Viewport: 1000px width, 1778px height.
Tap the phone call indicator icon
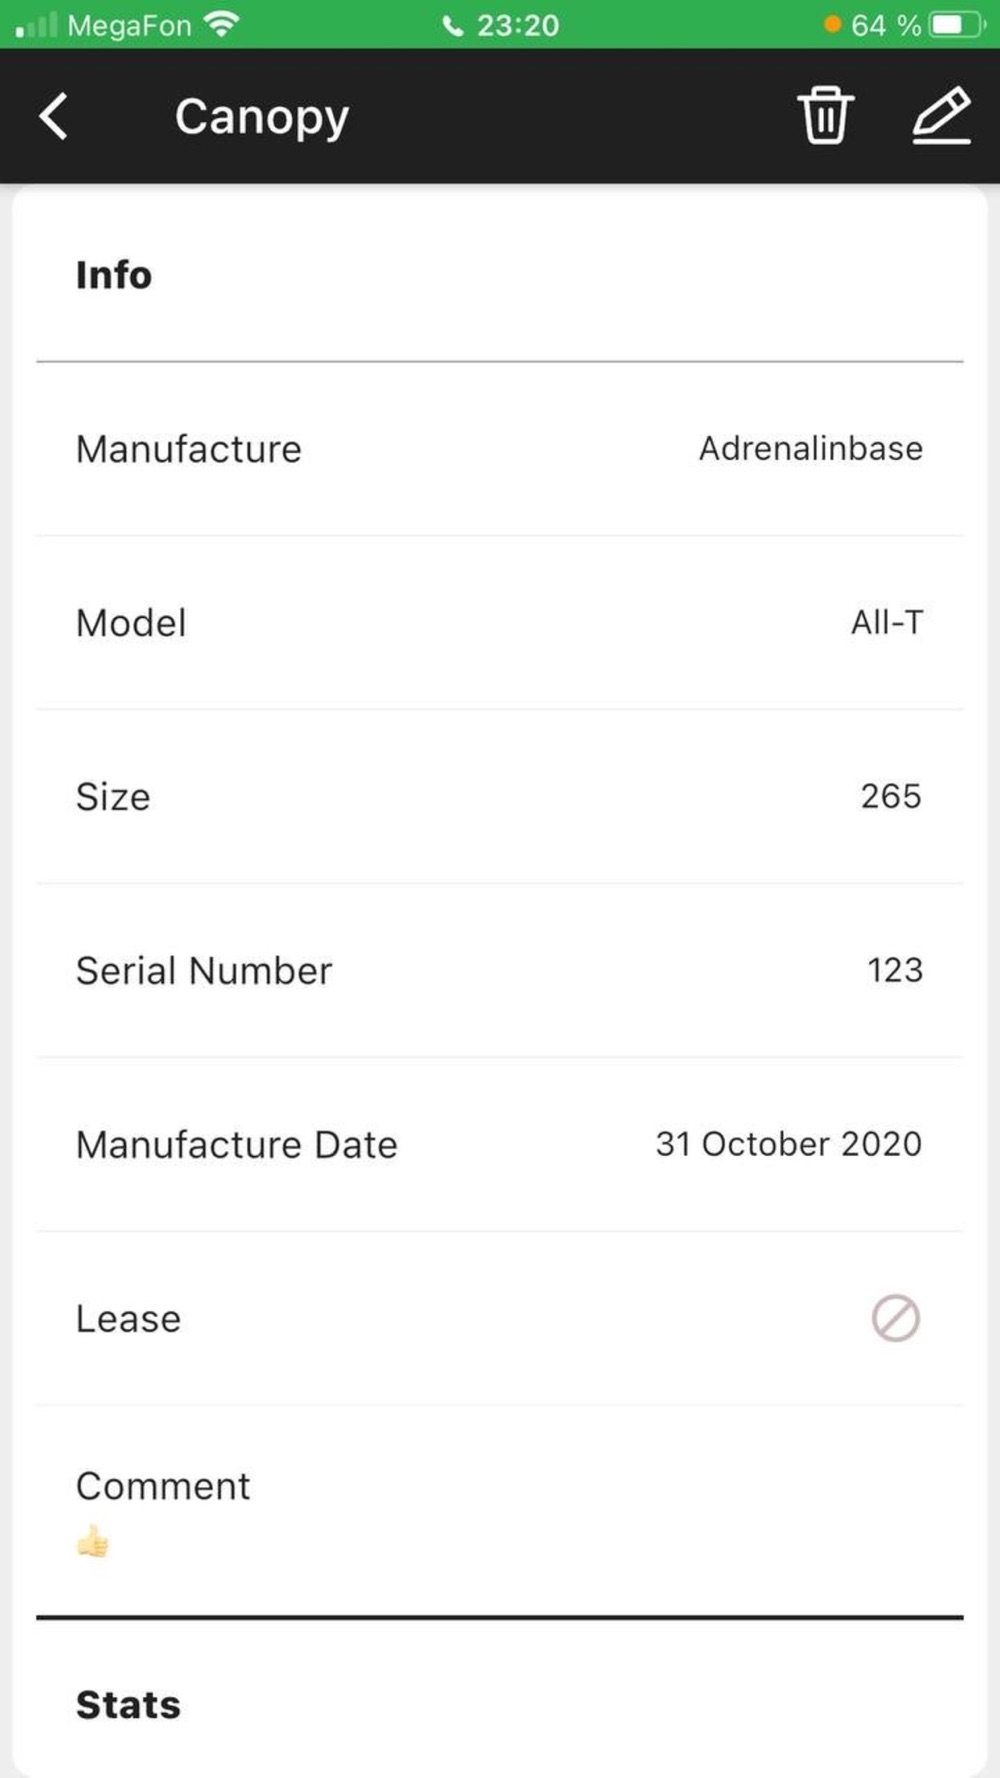(453, 25)
